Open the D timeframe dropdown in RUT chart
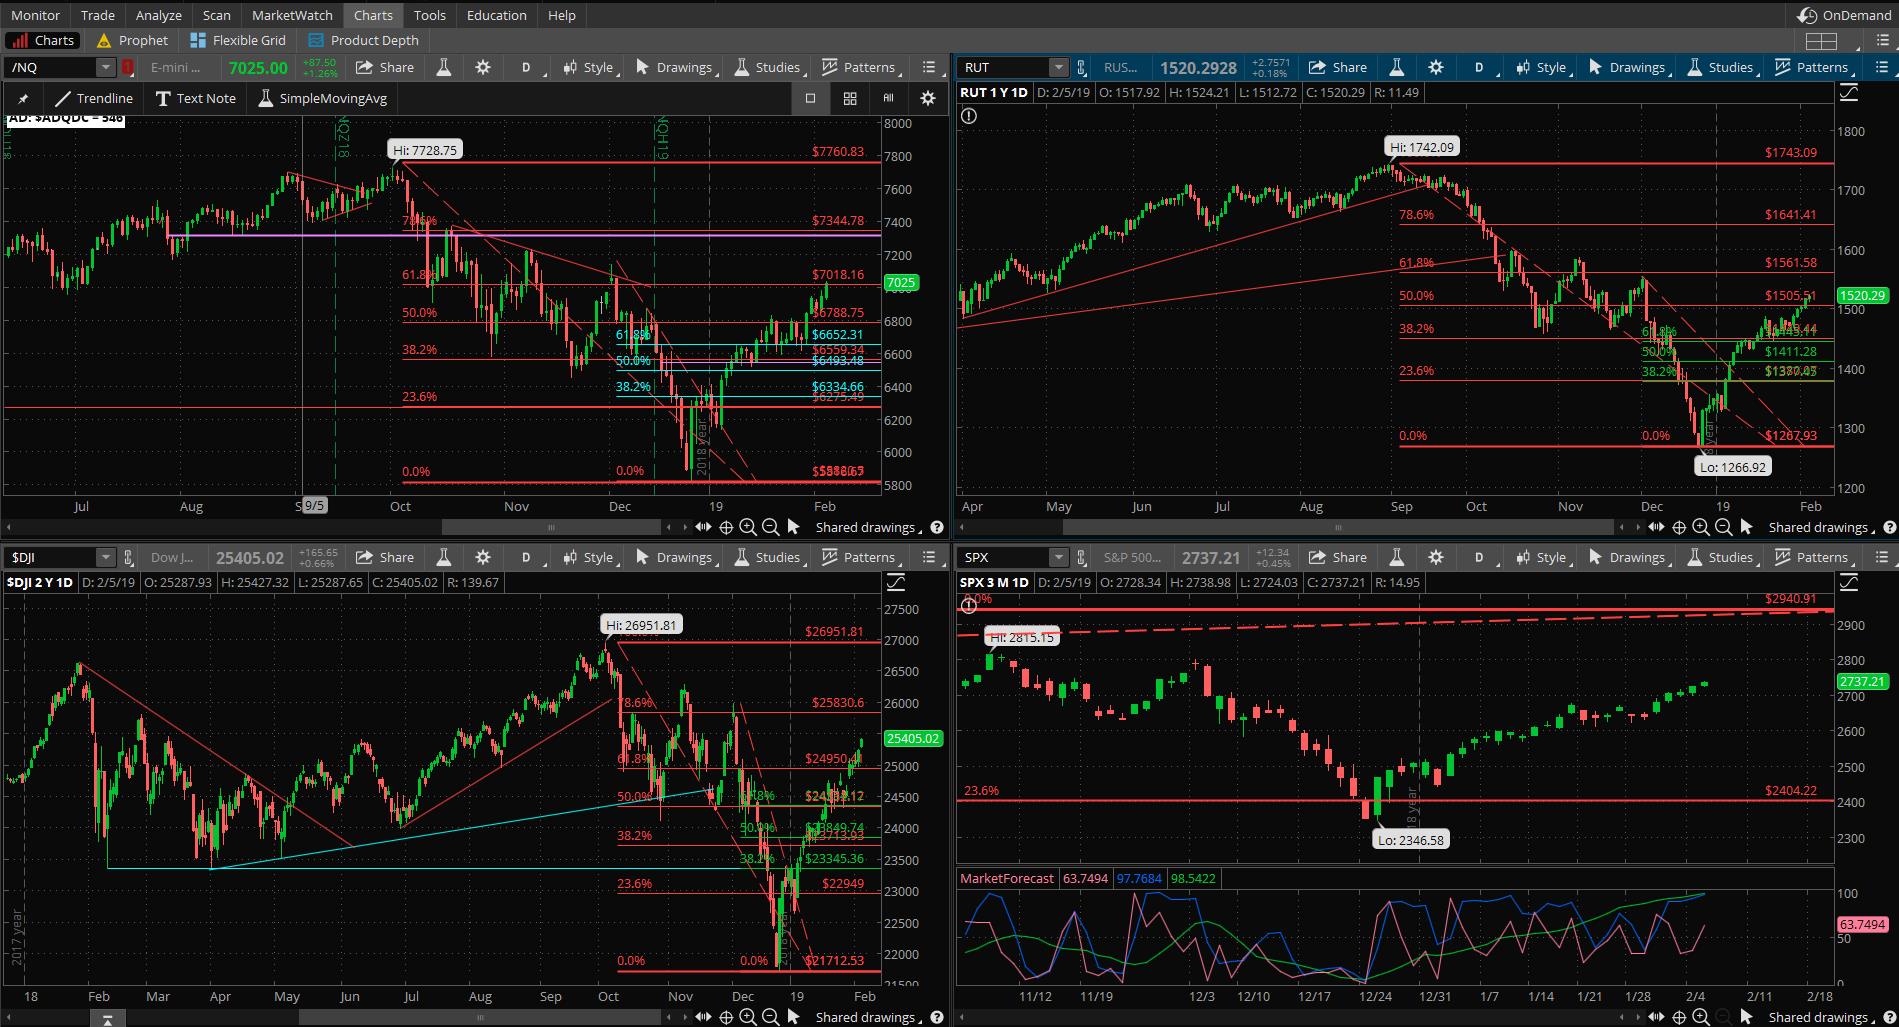Image resolution: width=1899 pixels, height=1027 pixels. pyautogui.click(x=1482, y=67)
